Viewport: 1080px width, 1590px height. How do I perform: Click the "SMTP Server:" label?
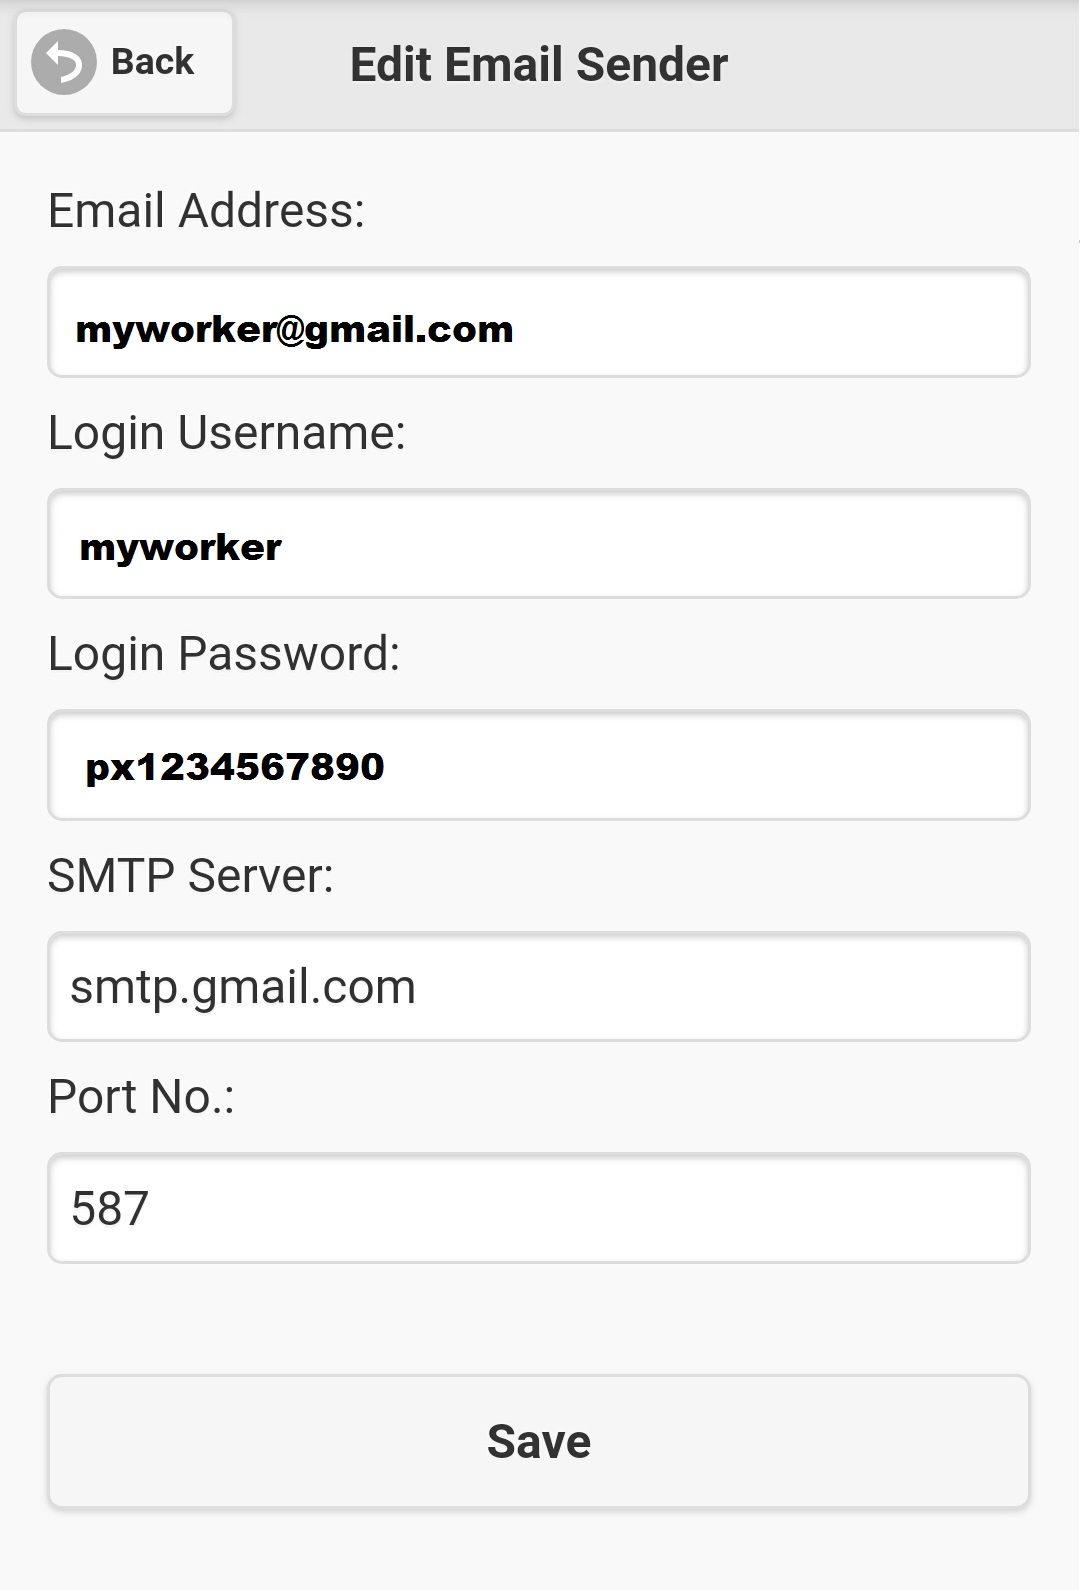190,876
